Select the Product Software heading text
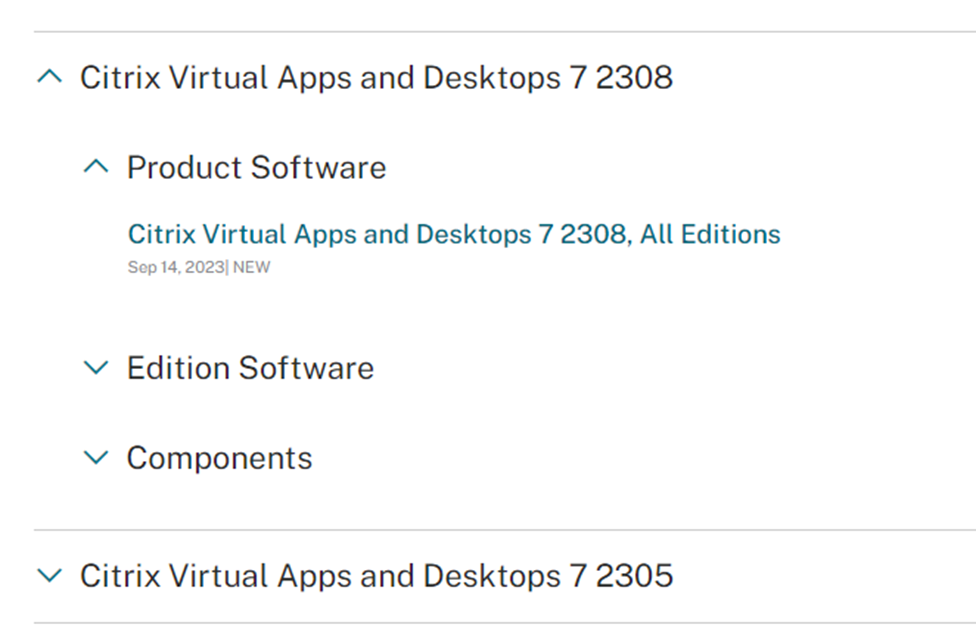 [256, 167]
